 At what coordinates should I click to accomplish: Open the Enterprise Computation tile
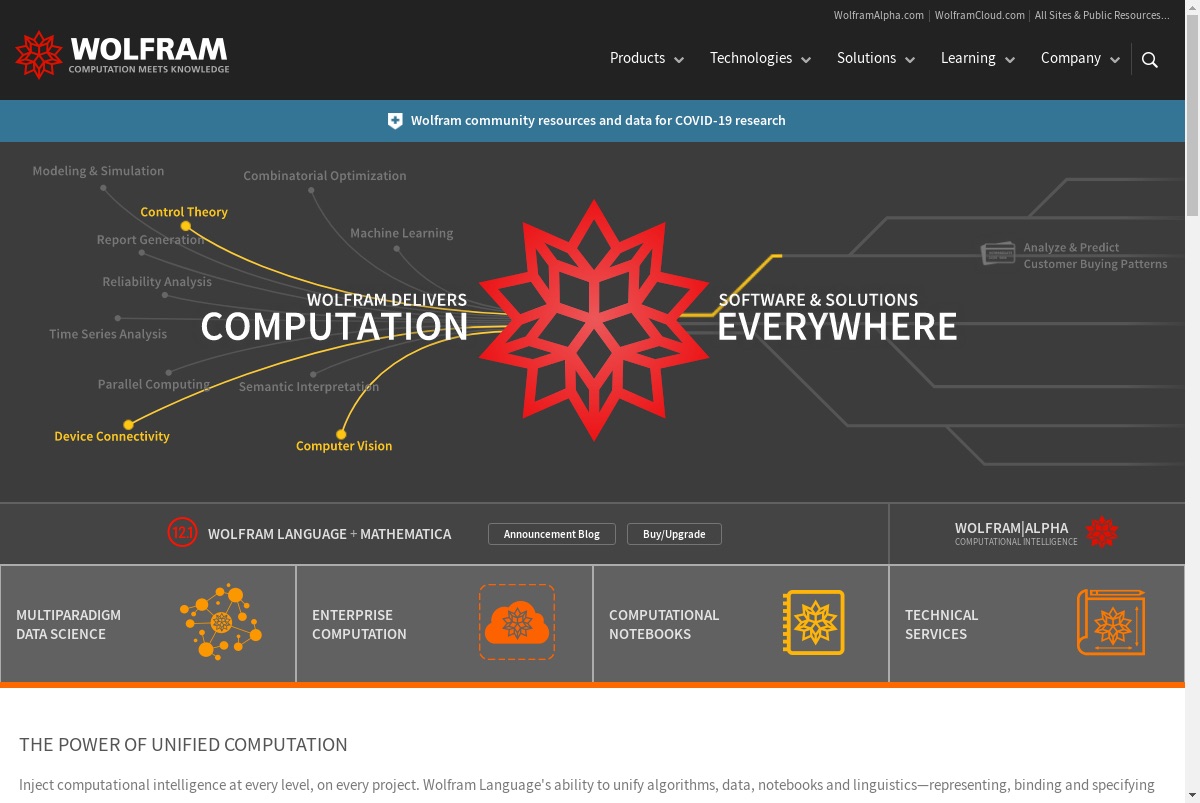coord(444,624)
